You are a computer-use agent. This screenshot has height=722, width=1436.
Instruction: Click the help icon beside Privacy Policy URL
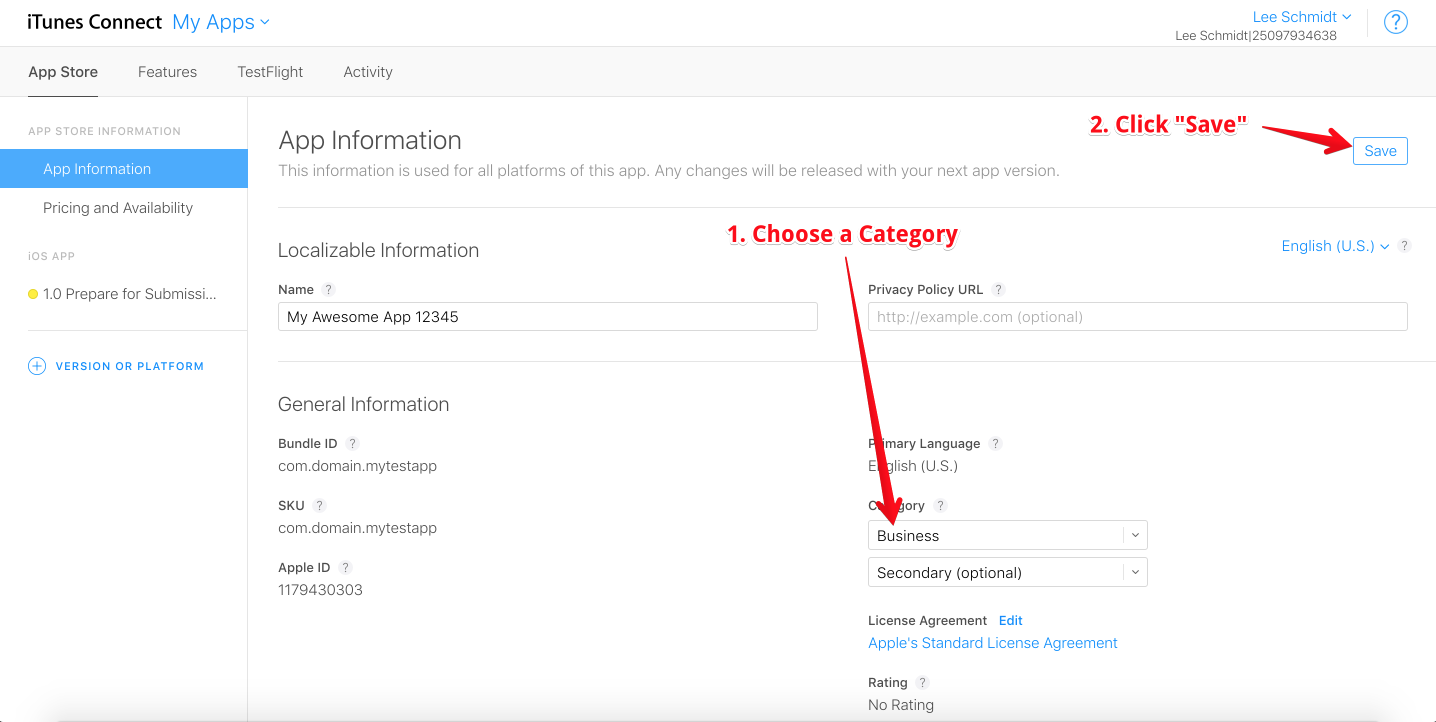tap(998, 289)
